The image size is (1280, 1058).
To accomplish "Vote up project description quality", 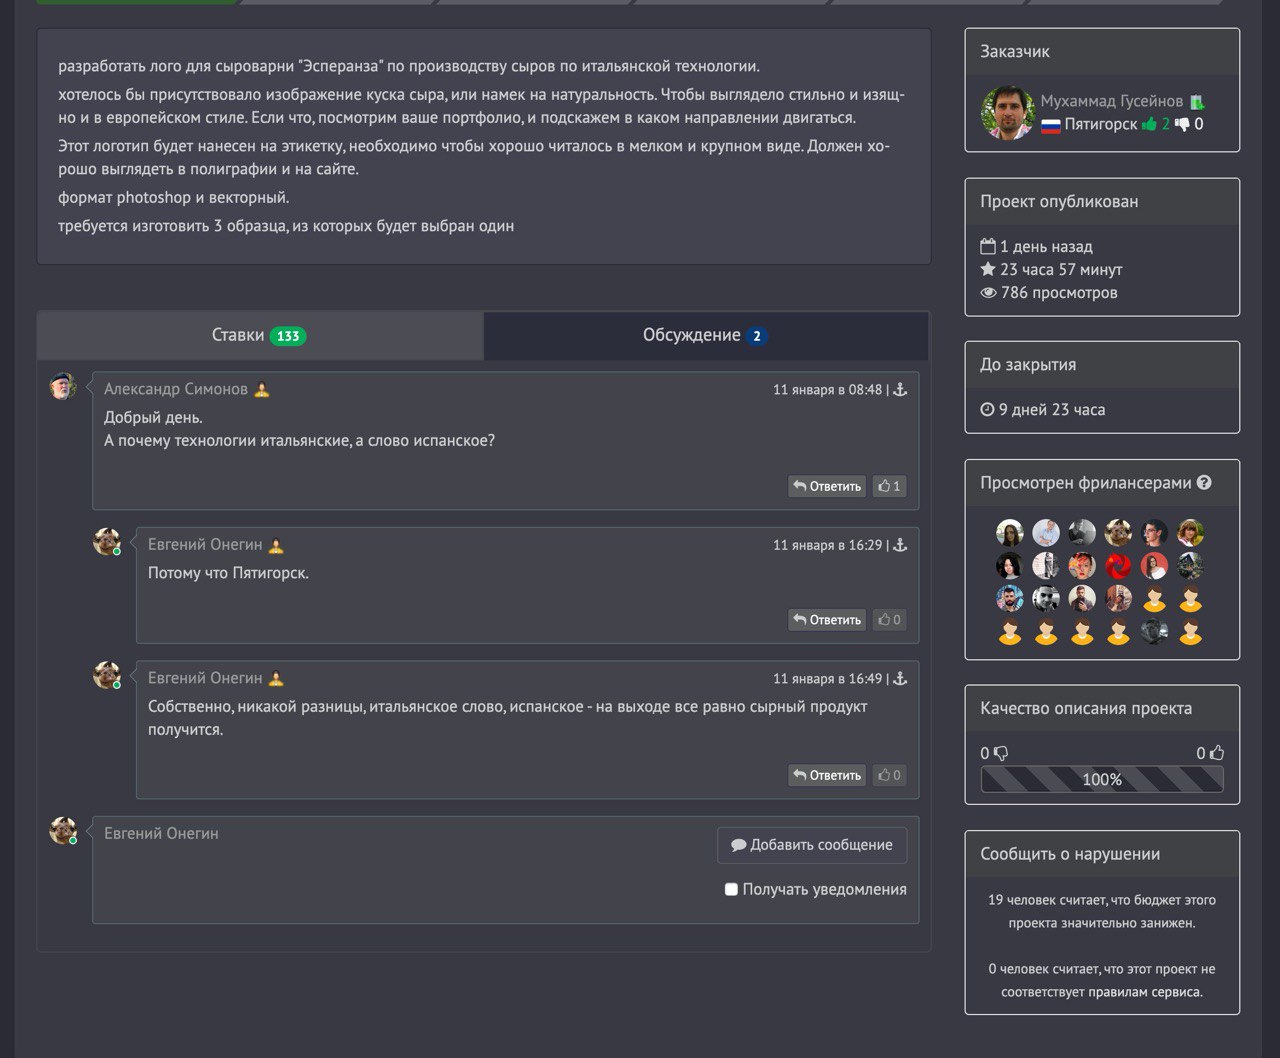I will (1217, 753).
